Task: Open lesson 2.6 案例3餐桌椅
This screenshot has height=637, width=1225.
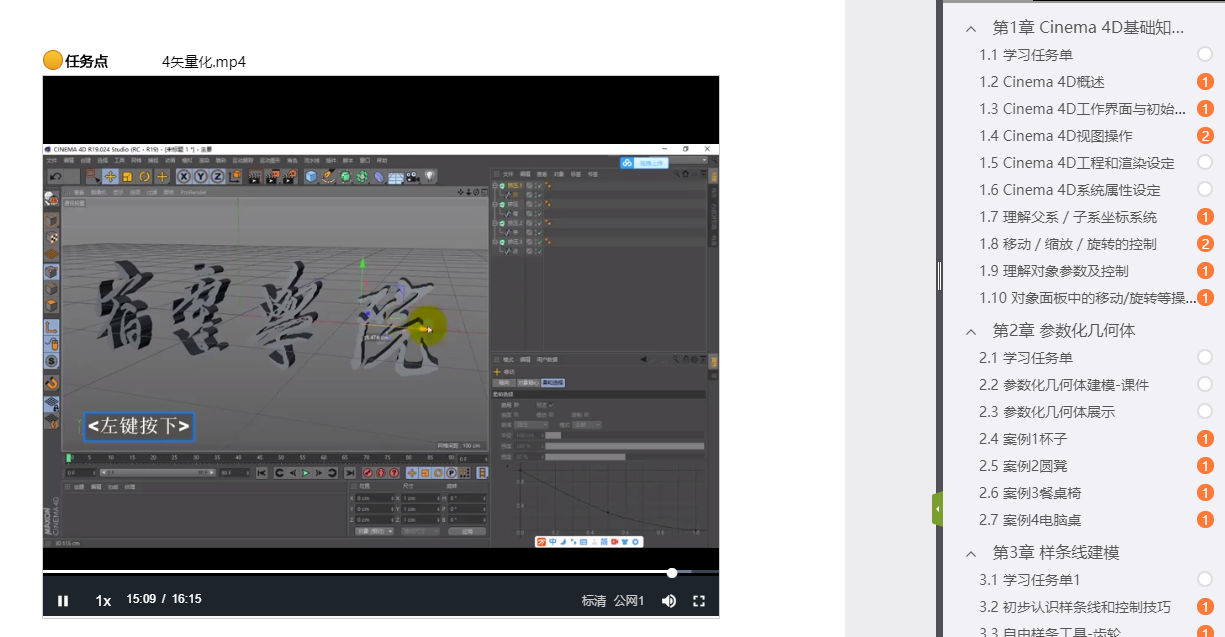Action: coord(1029,493)
